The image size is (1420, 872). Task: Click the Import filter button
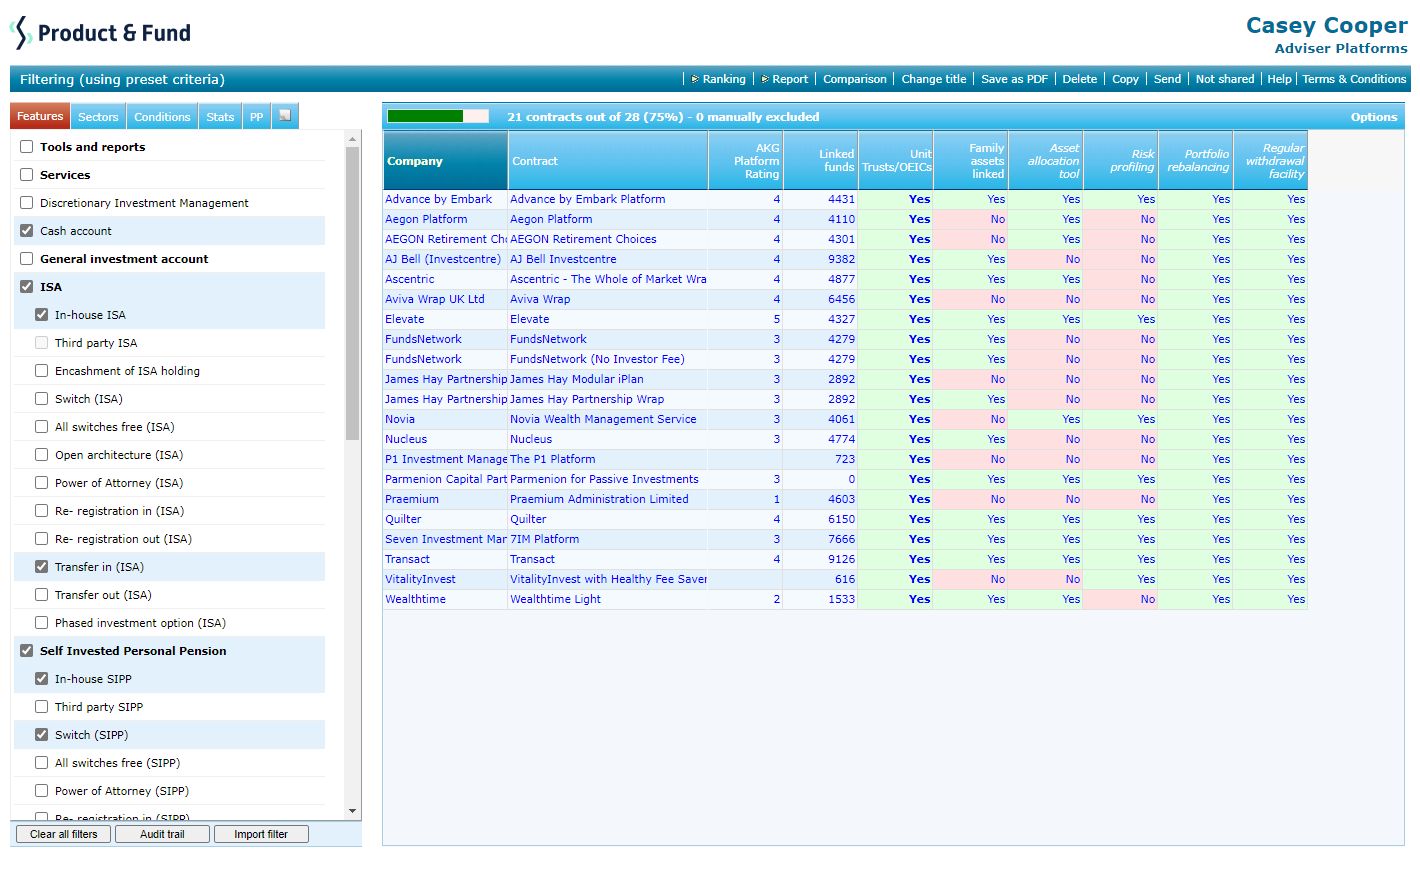[x=261, y=834]
